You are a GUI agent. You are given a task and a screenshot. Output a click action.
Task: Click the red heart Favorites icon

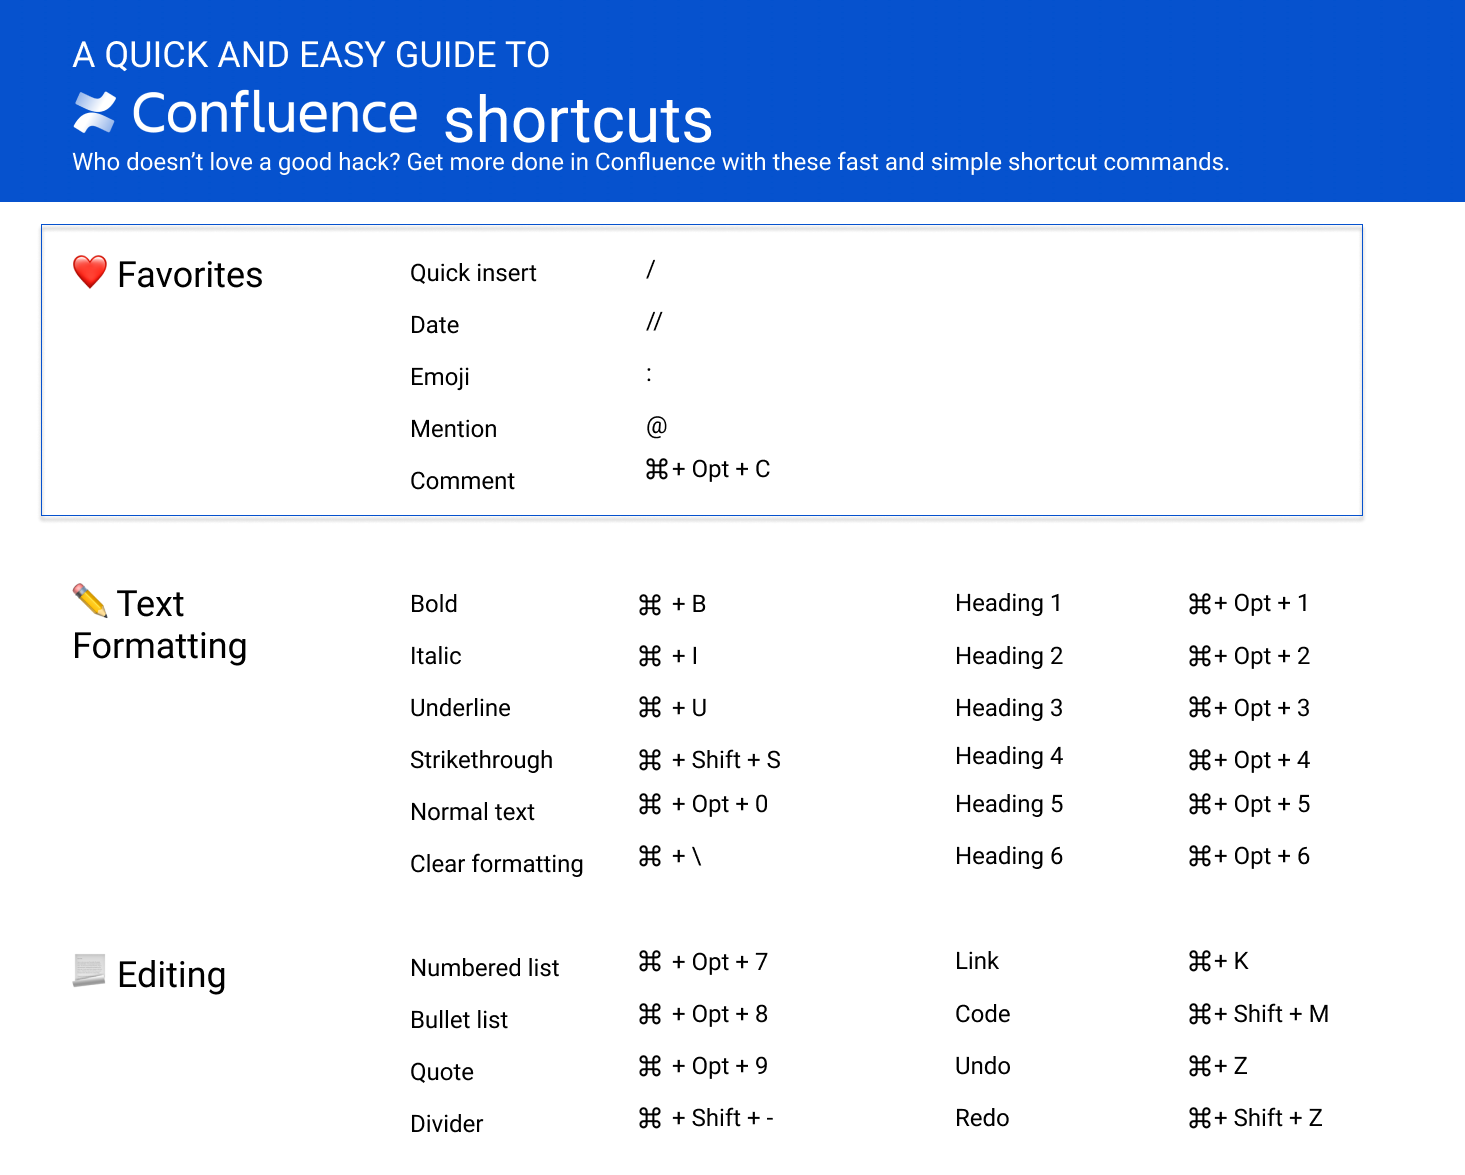pyautogui.click(x=90, y=272)
